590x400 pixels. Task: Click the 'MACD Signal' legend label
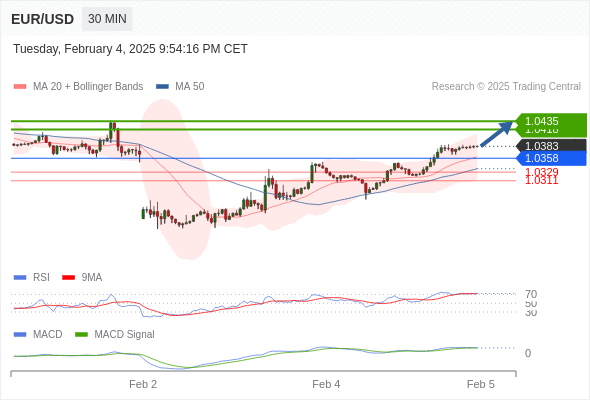coord(125,335)
